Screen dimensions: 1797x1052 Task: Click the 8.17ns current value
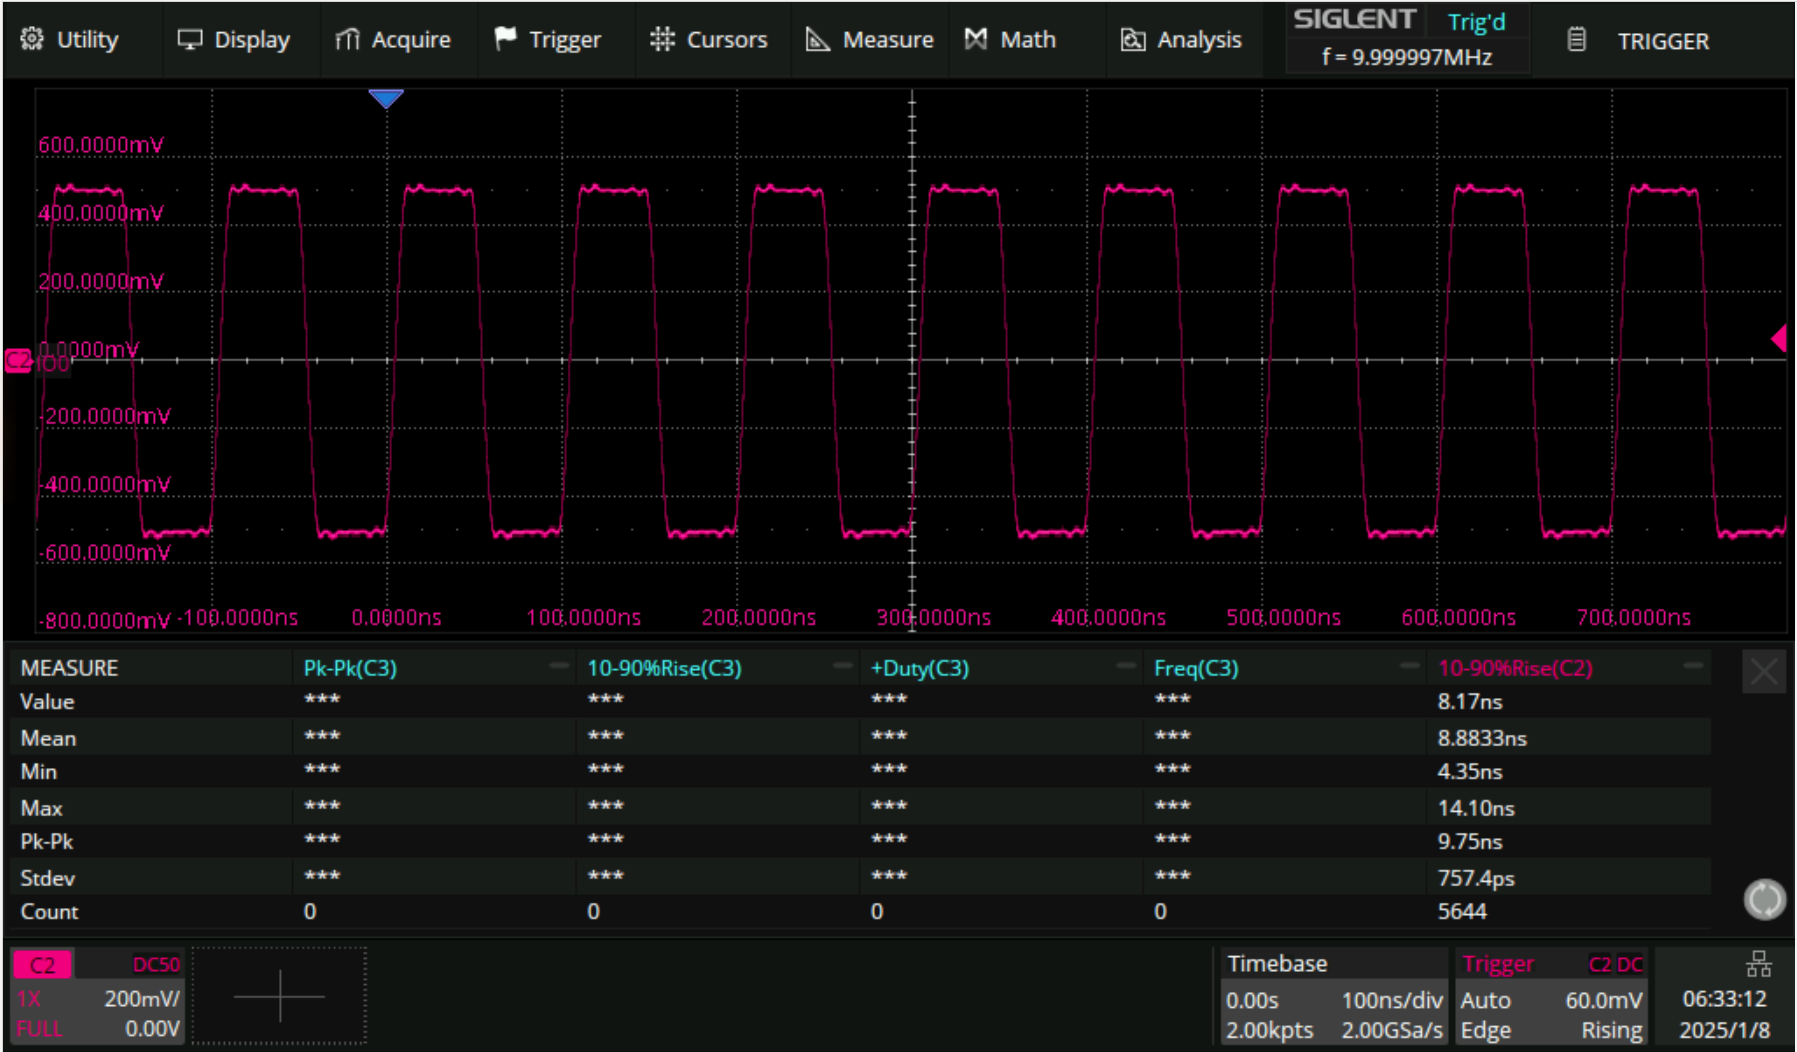coord(1469,702)
